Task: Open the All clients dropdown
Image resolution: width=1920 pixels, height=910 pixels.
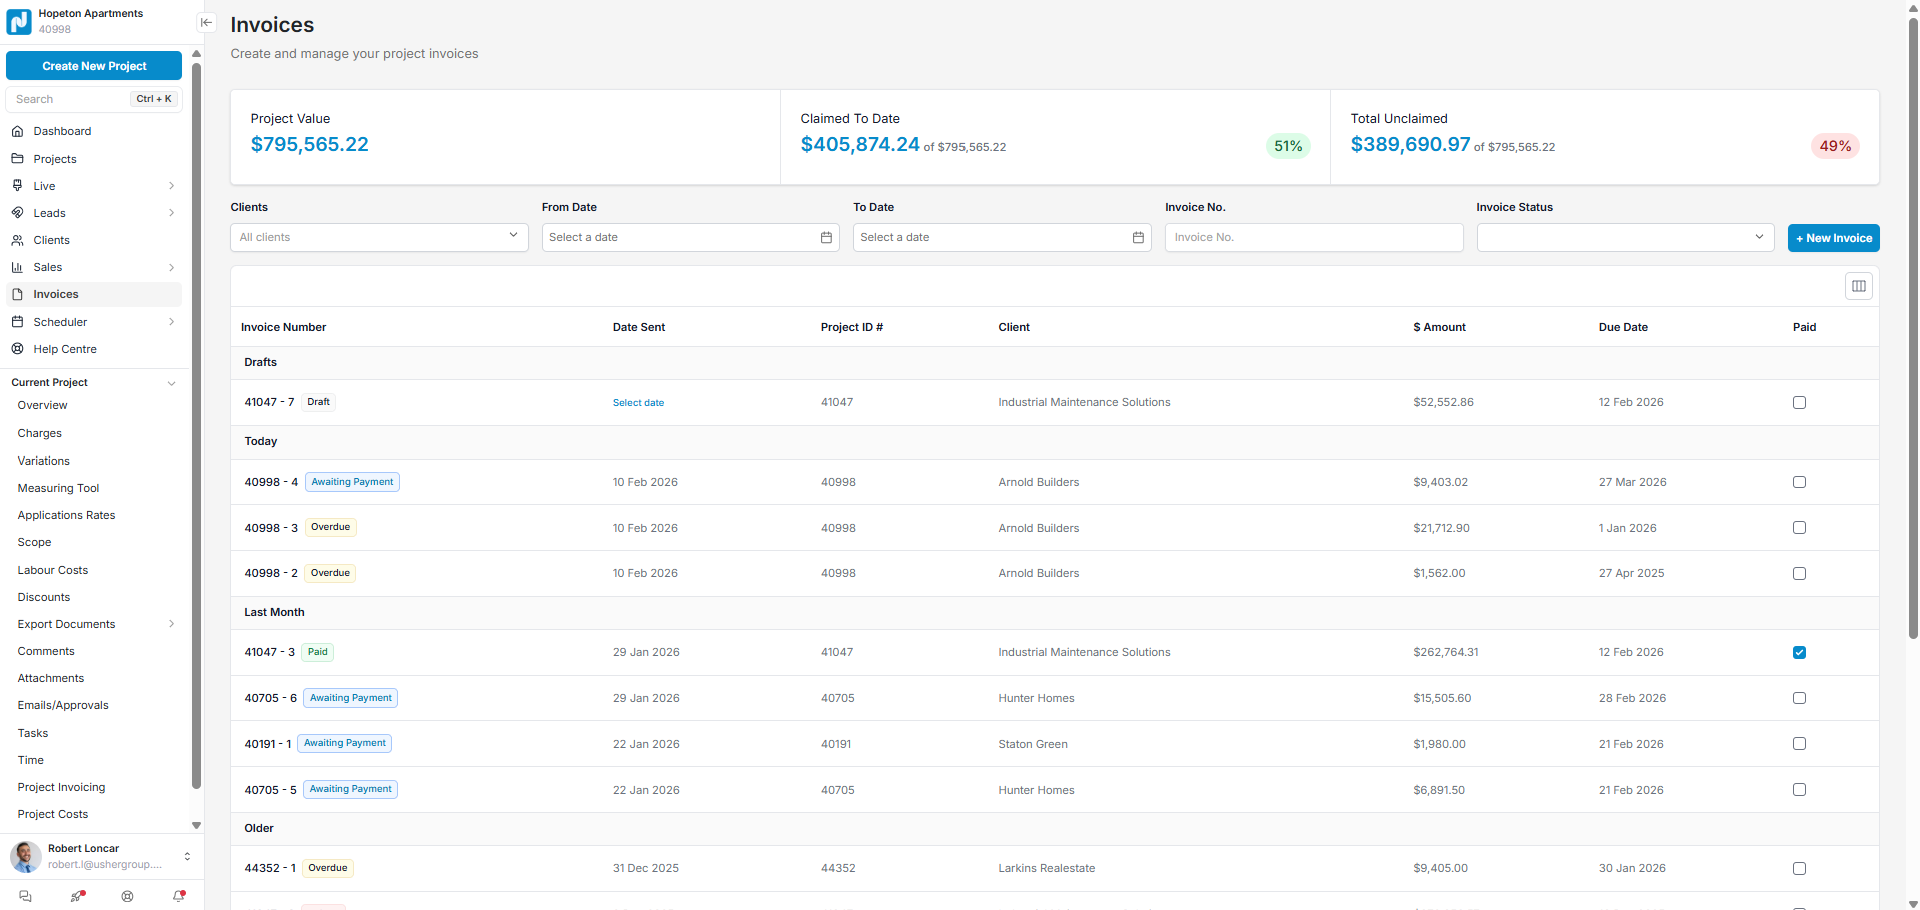Action: (379, 238)
